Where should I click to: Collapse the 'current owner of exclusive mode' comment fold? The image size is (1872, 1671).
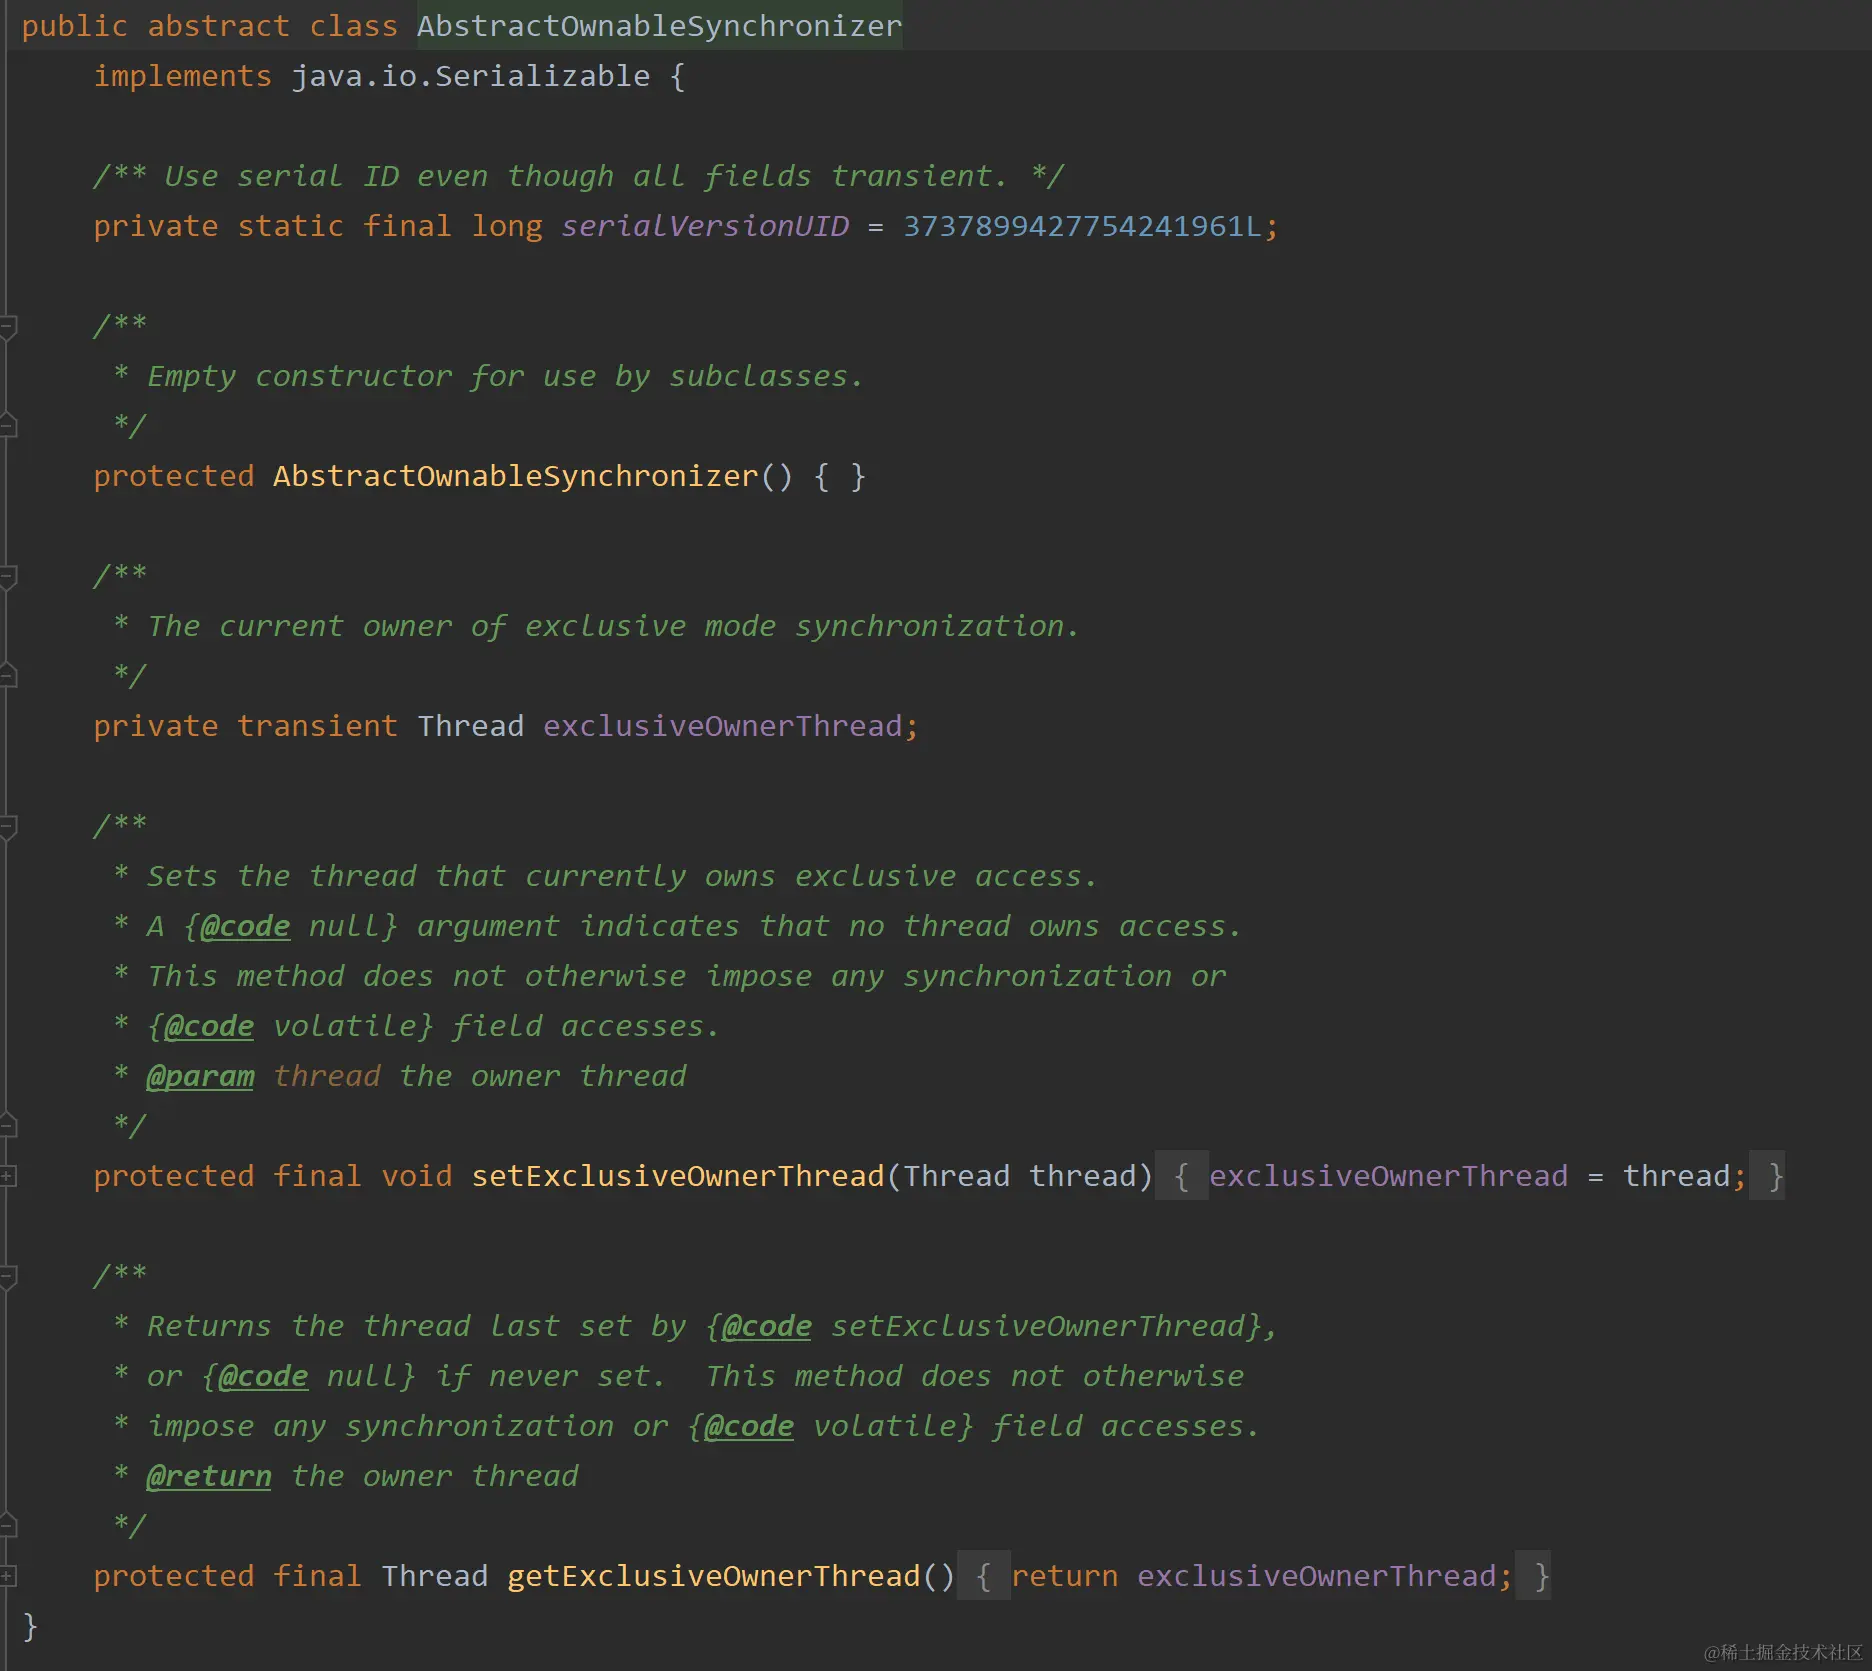[8, 576]
